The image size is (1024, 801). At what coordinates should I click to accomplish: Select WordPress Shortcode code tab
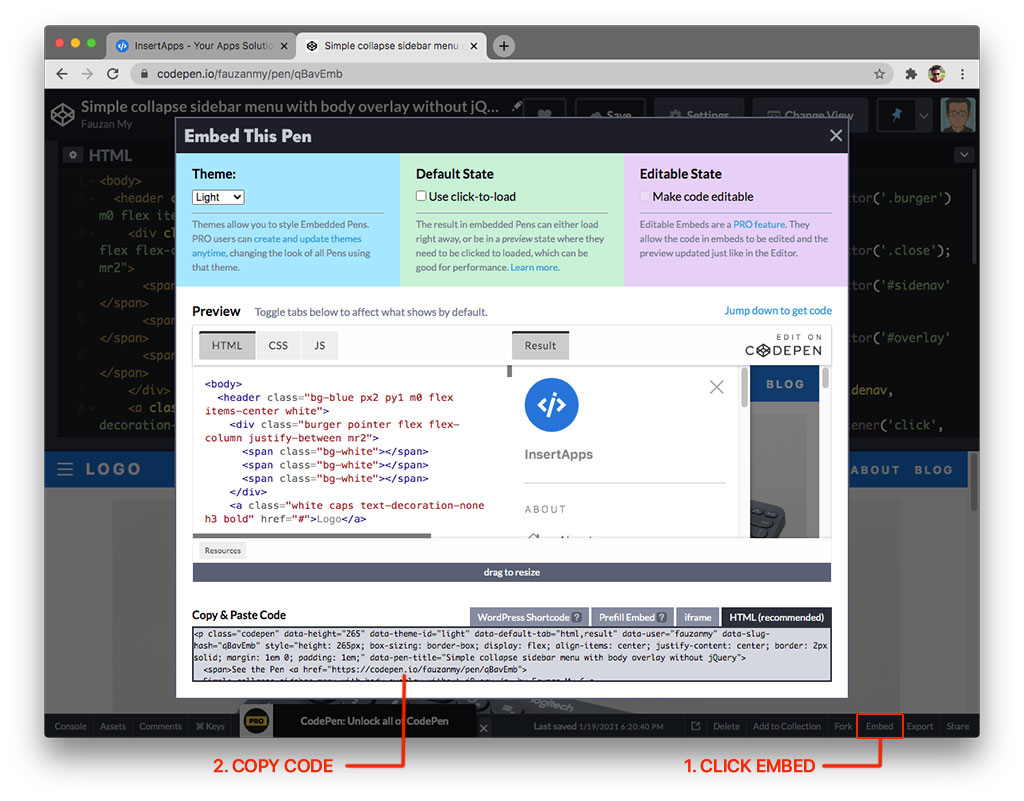pos(530,617)
